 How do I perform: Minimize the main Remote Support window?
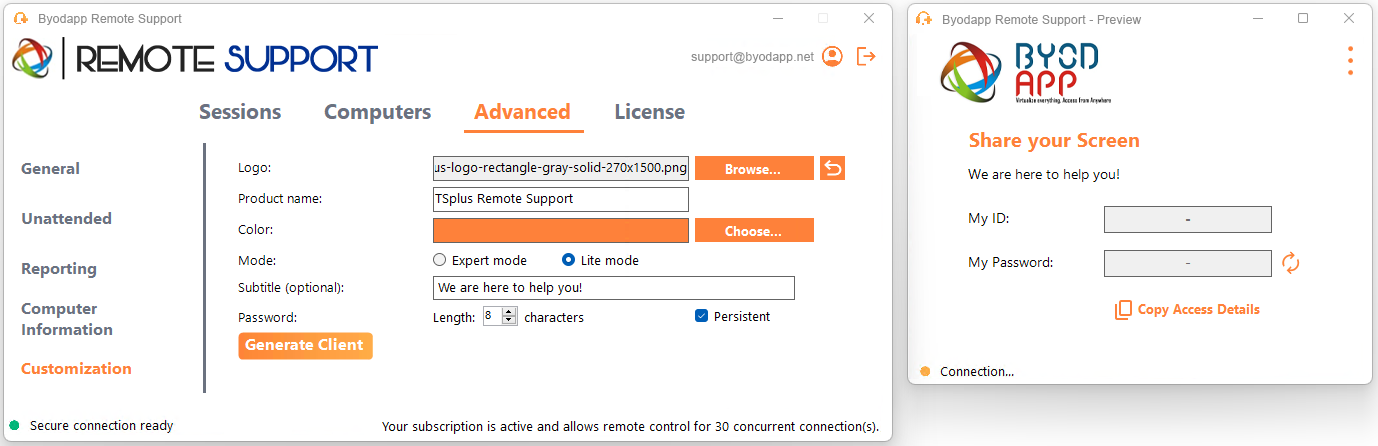(777, 18)
